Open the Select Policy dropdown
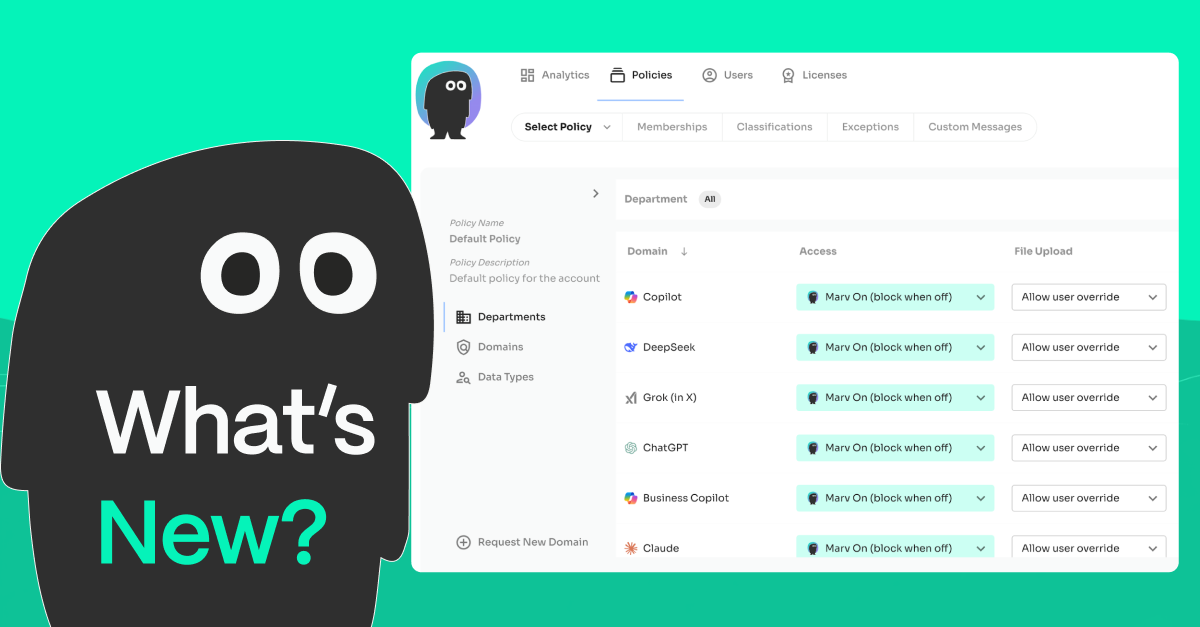 [567, 127]
